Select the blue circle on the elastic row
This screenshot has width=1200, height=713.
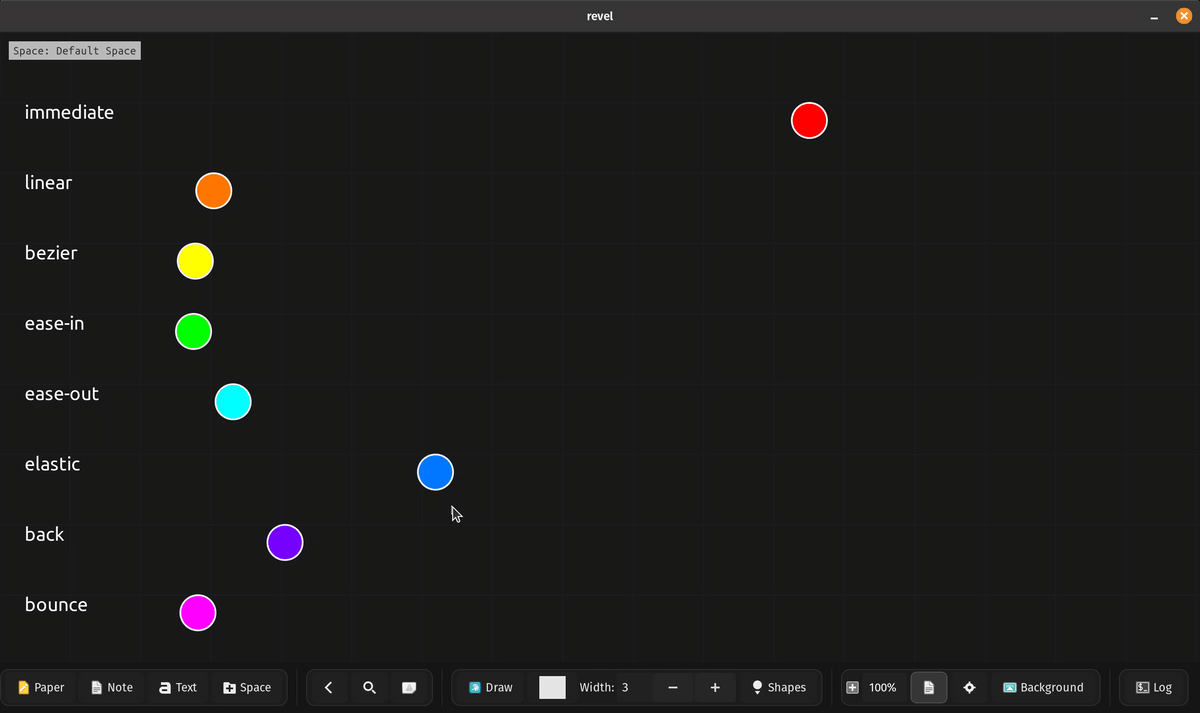[x=435, y=472]
